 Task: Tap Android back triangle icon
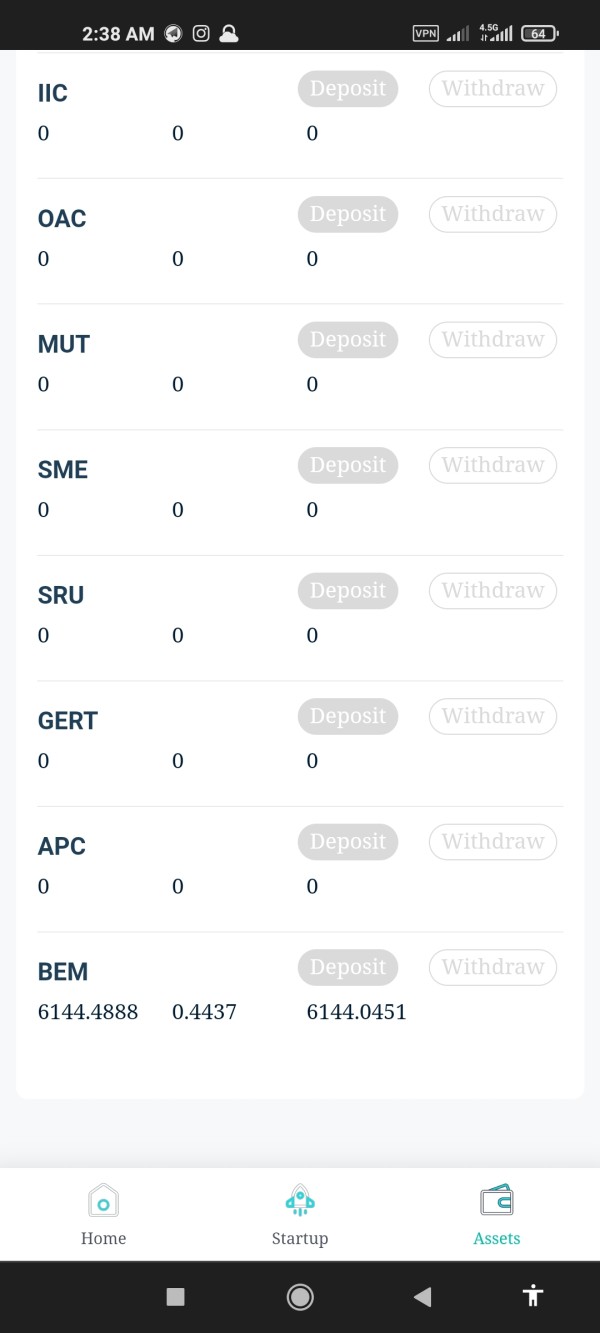pos(422,1297)
